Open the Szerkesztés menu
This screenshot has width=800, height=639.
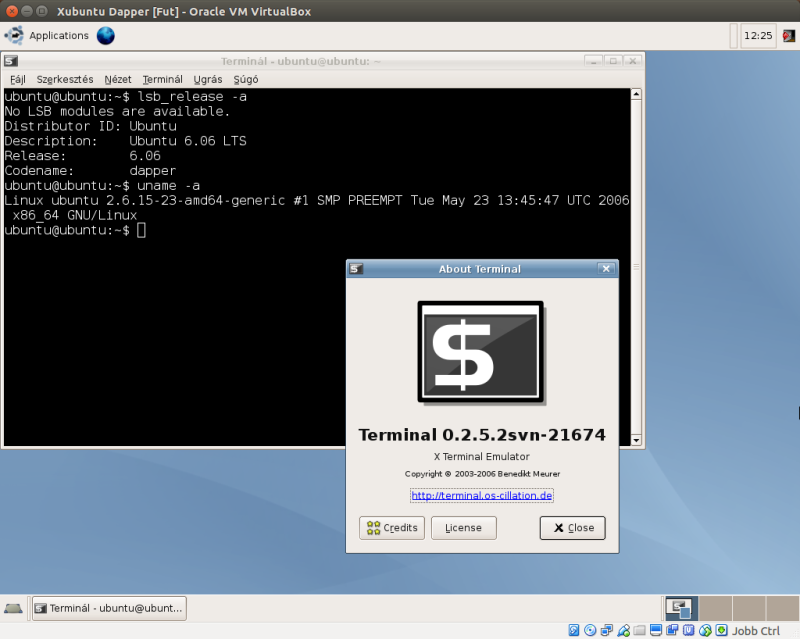(x=65, y=80)
